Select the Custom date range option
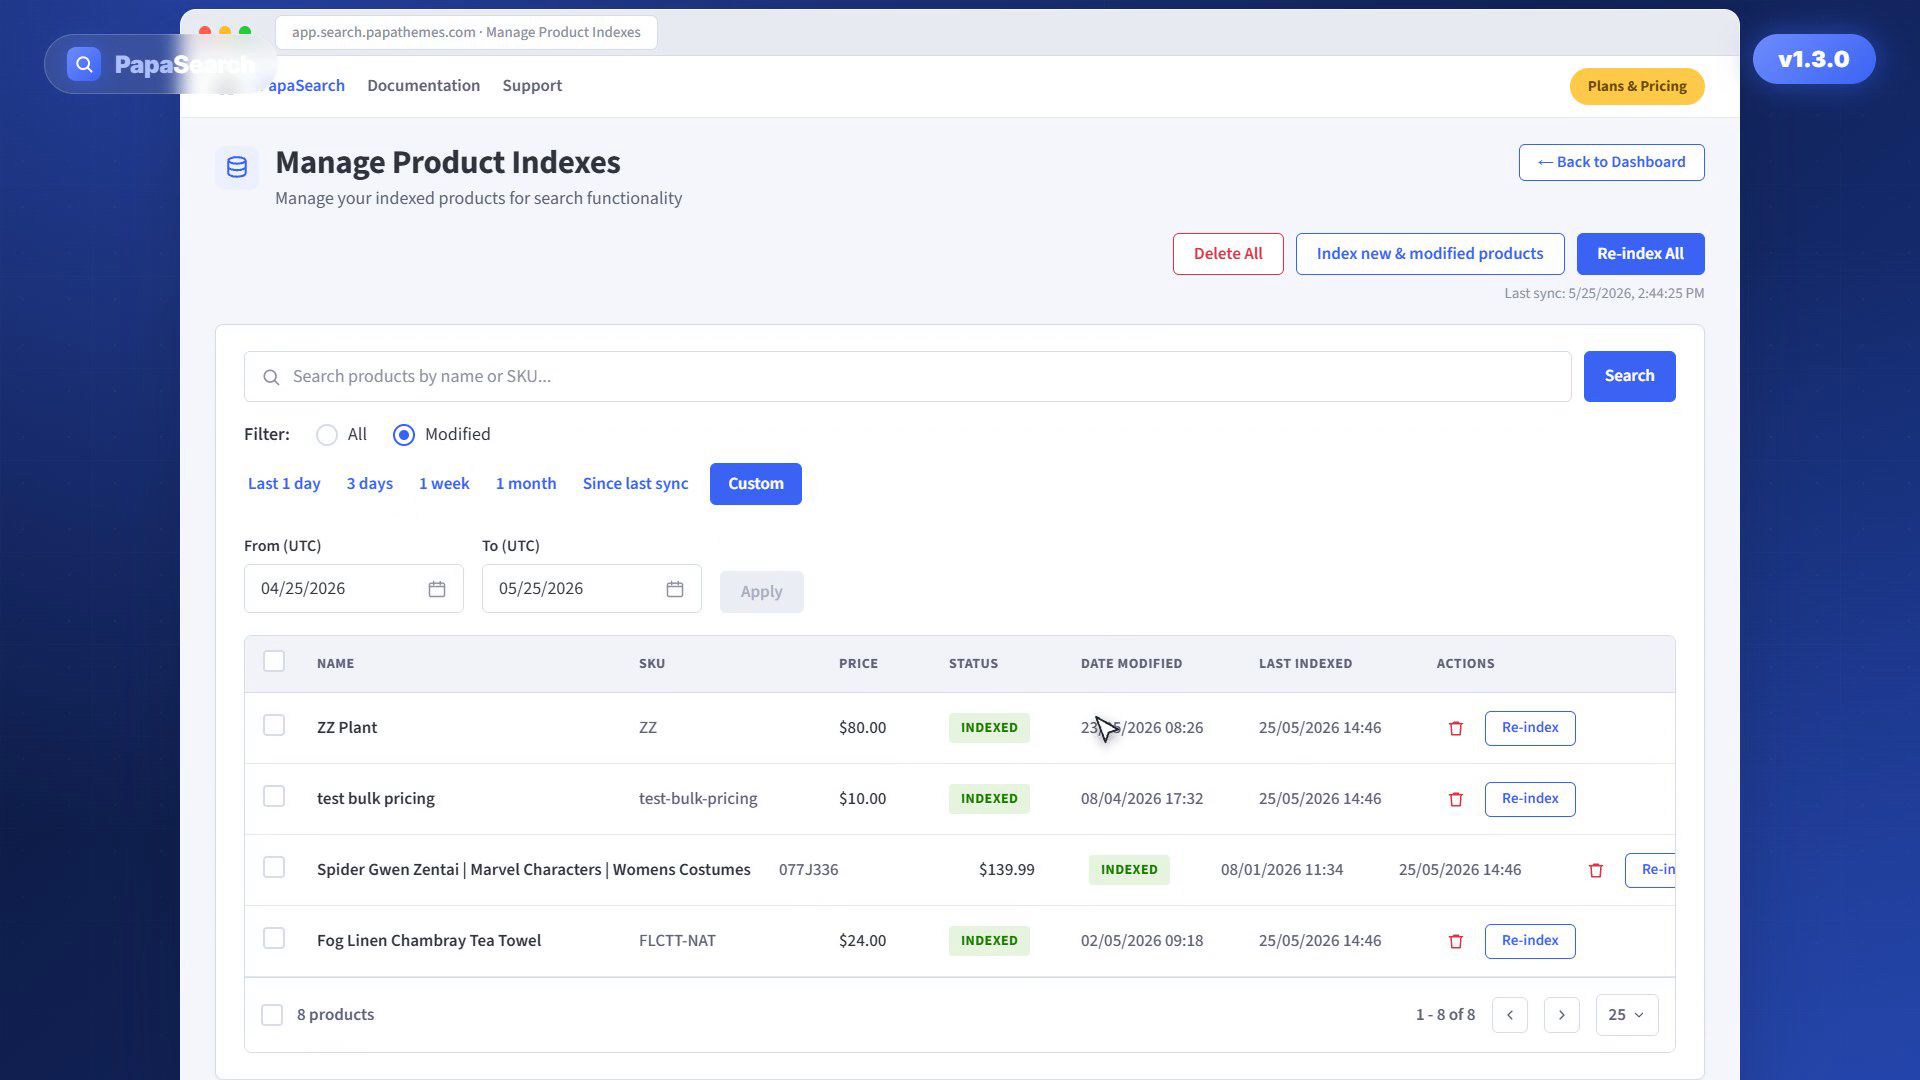 [756, 484]
